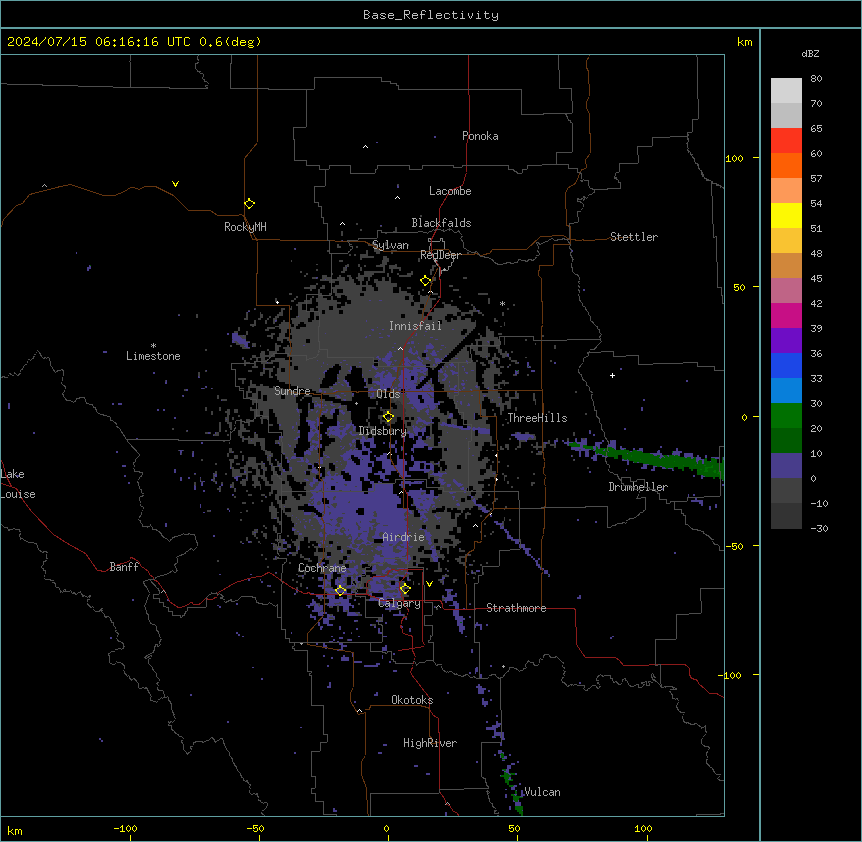Click the ThreeHills town label
Viewport: 862px width, 842px height.
pyautogui.click(x=538, y=418)
